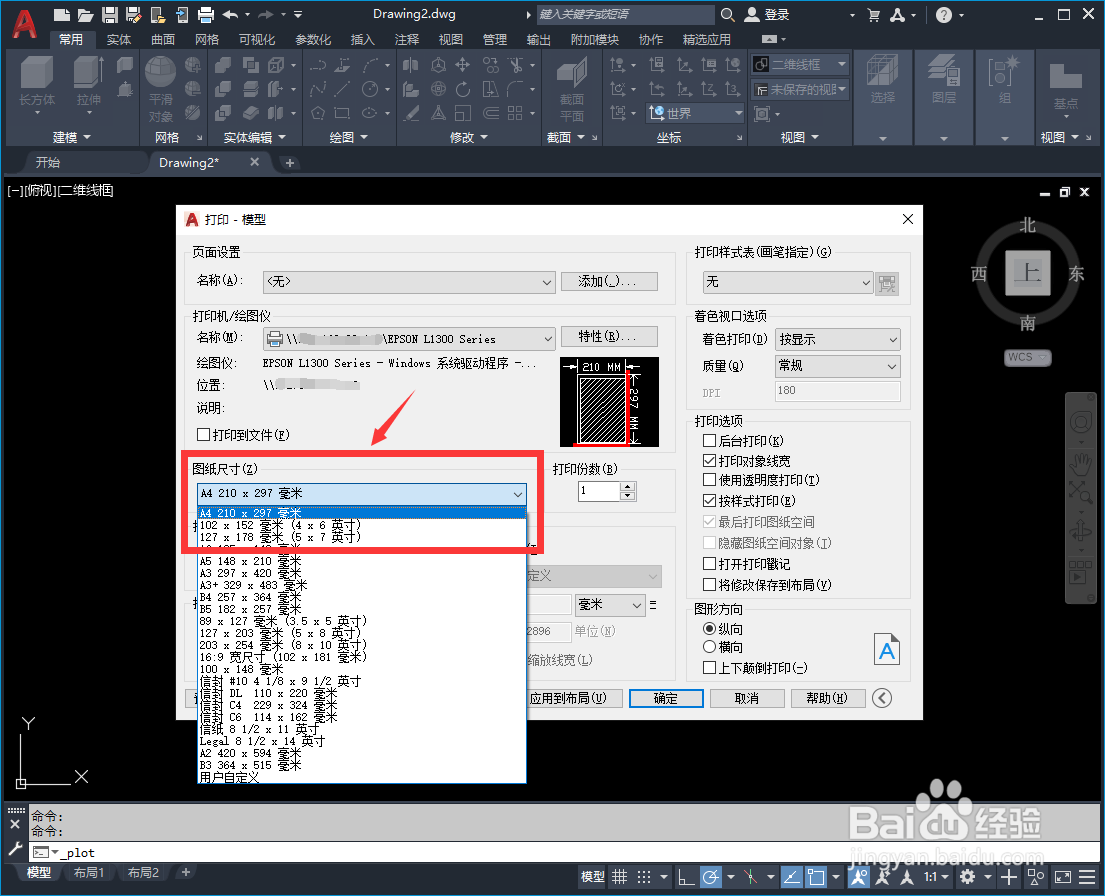Uncheck Plot object lineweights (打印对象线宽)
1105x896 pixels.
coord(710,460)
